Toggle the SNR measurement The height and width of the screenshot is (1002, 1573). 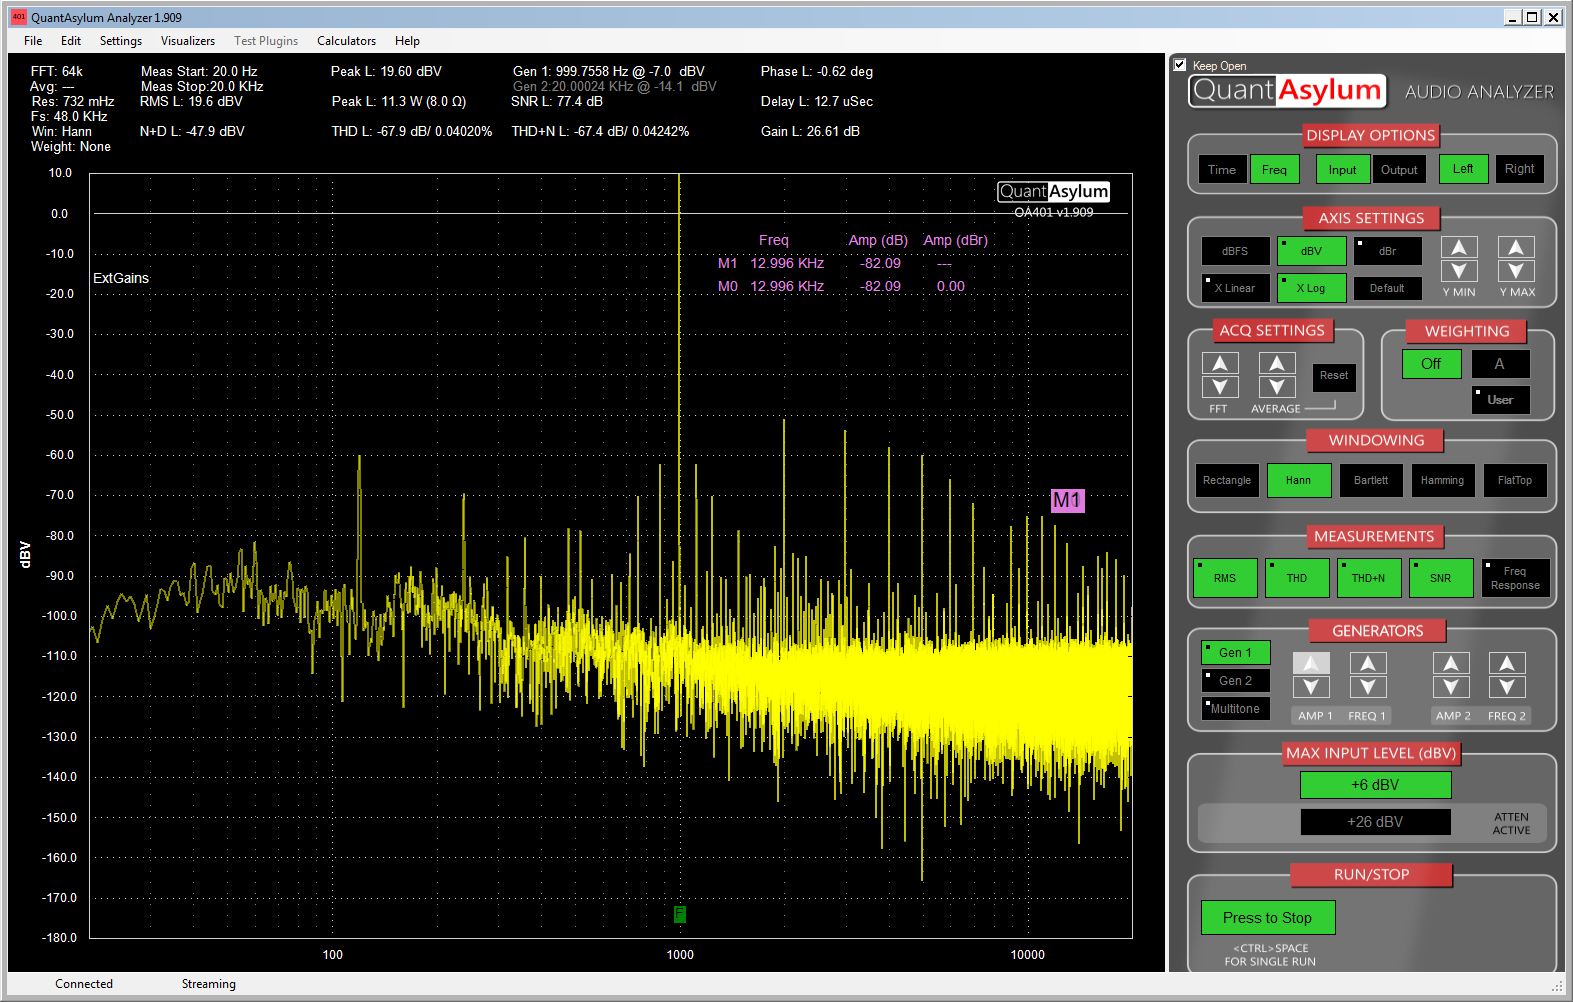click(x=1441, y=578)
